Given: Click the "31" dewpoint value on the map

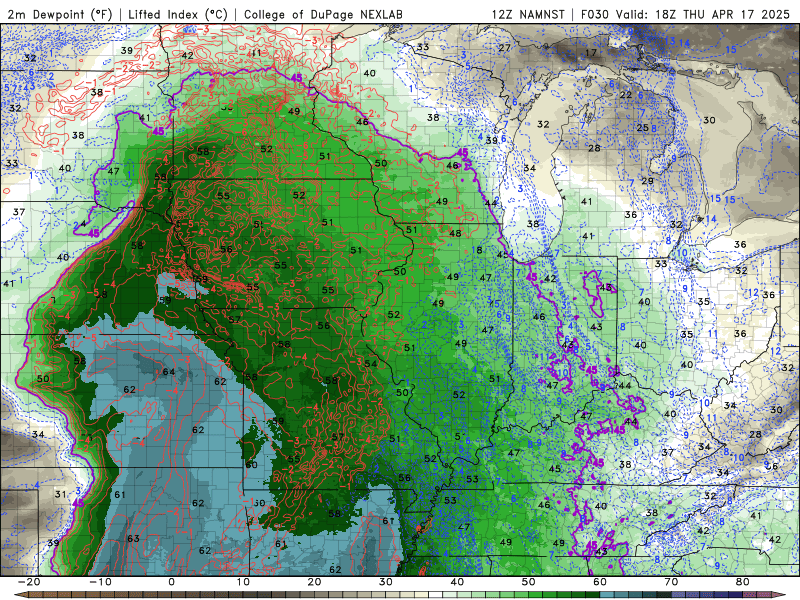Looking at the screenshot, I should pyautogui.click(x=61, y=494).
